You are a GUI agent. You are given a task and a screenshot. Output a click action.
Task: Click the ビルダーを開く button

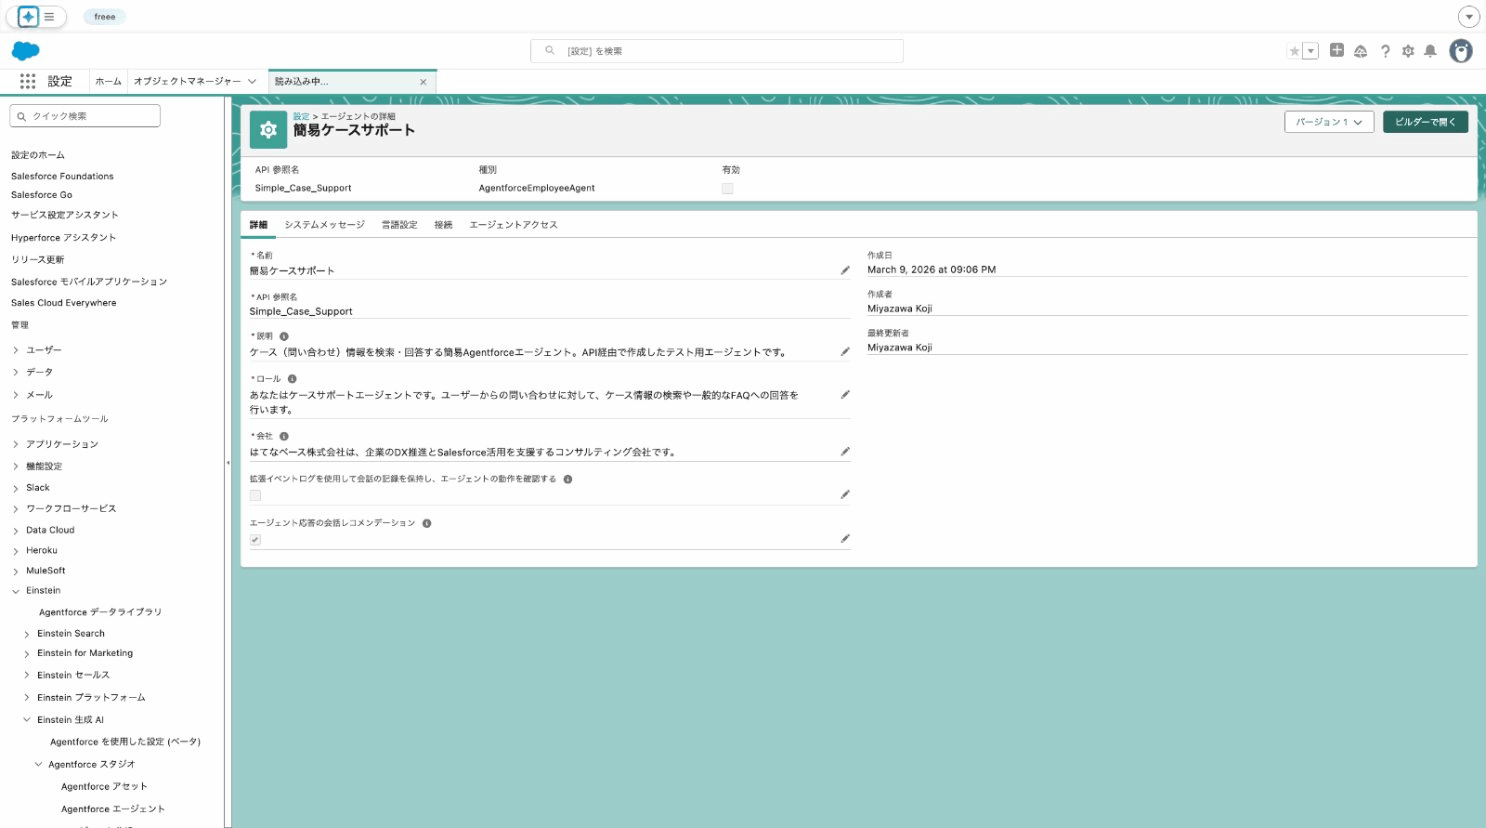pos(1425,121)
